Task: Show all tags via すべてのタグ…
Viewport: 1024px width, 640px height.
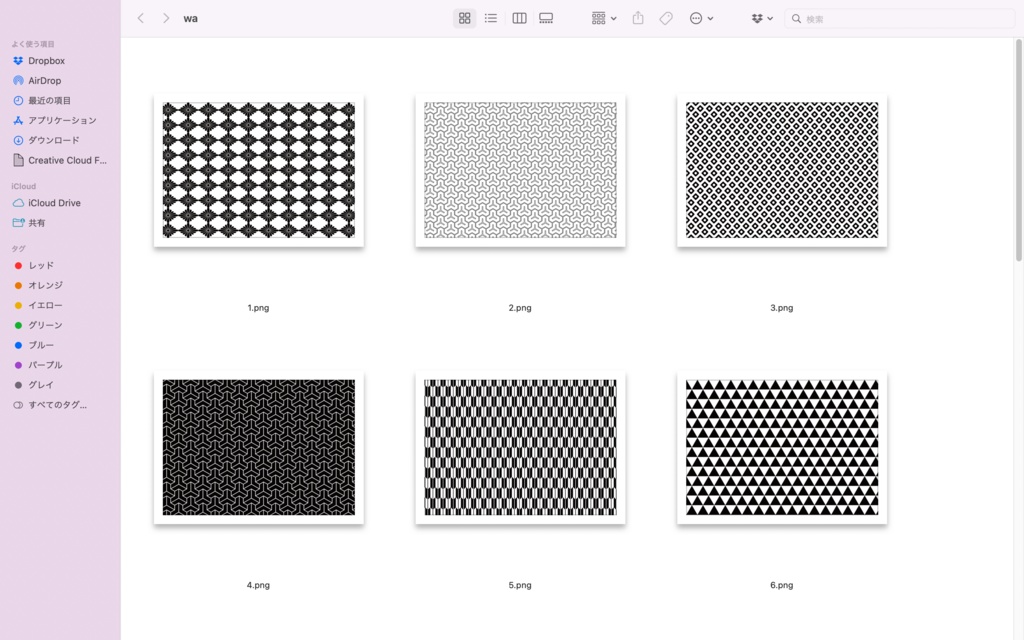Action: click(59, 405)
